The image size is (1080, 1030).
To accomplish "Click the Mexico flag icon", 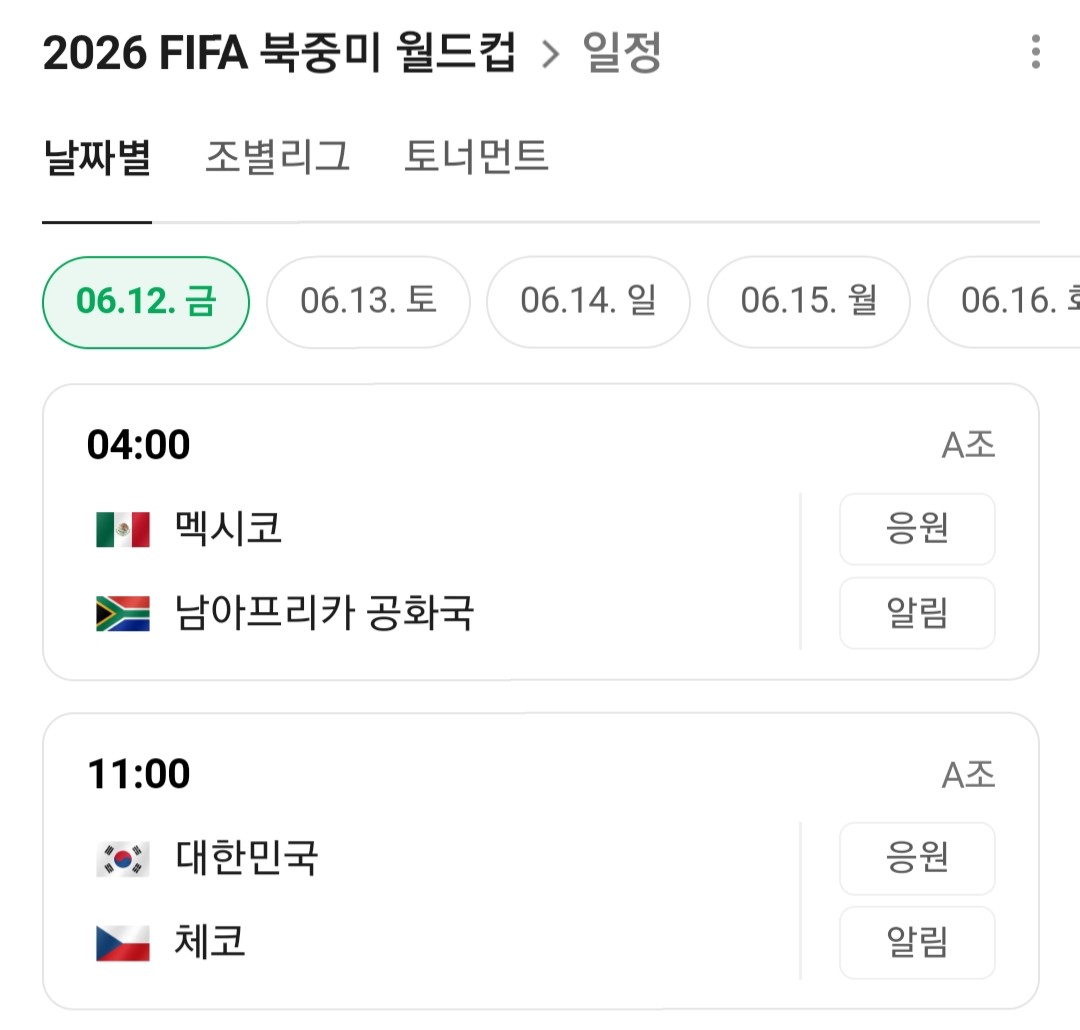I will [x=123, y=529].
